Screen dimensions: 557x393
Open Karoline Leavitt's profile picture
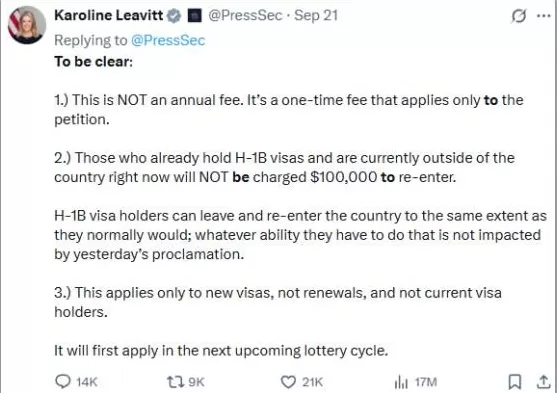(x=27, y=25)
